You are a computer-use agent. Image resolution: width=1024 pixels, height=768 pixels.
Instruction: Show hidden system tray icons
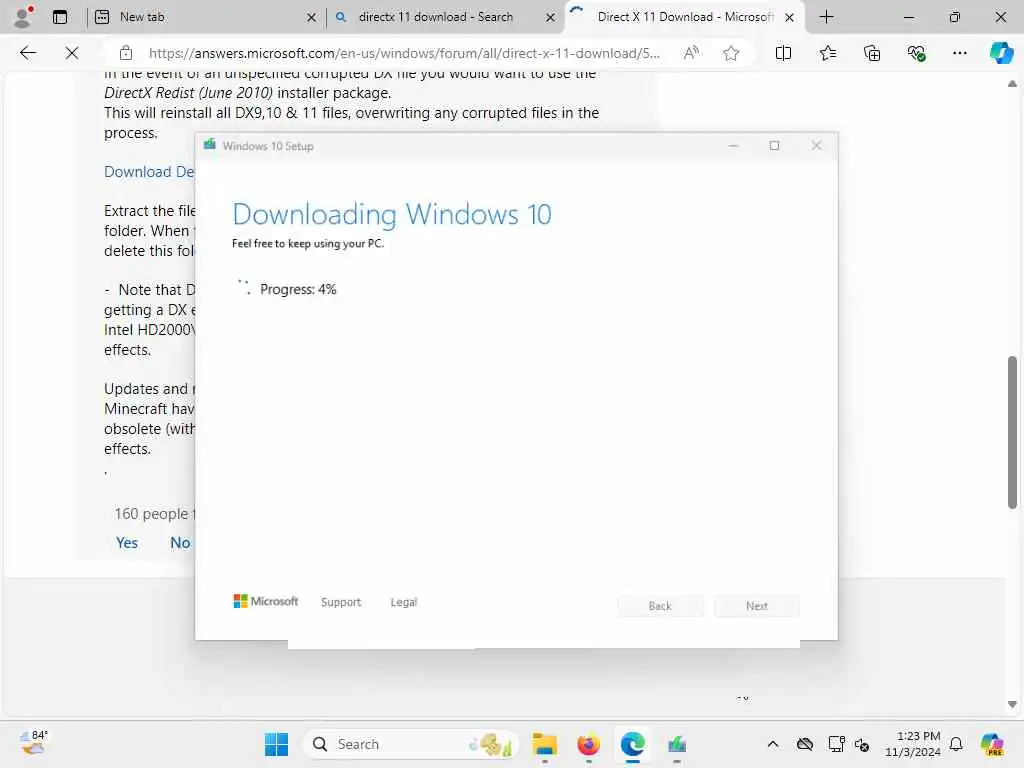pyautogui.click(x=773, y=744)
